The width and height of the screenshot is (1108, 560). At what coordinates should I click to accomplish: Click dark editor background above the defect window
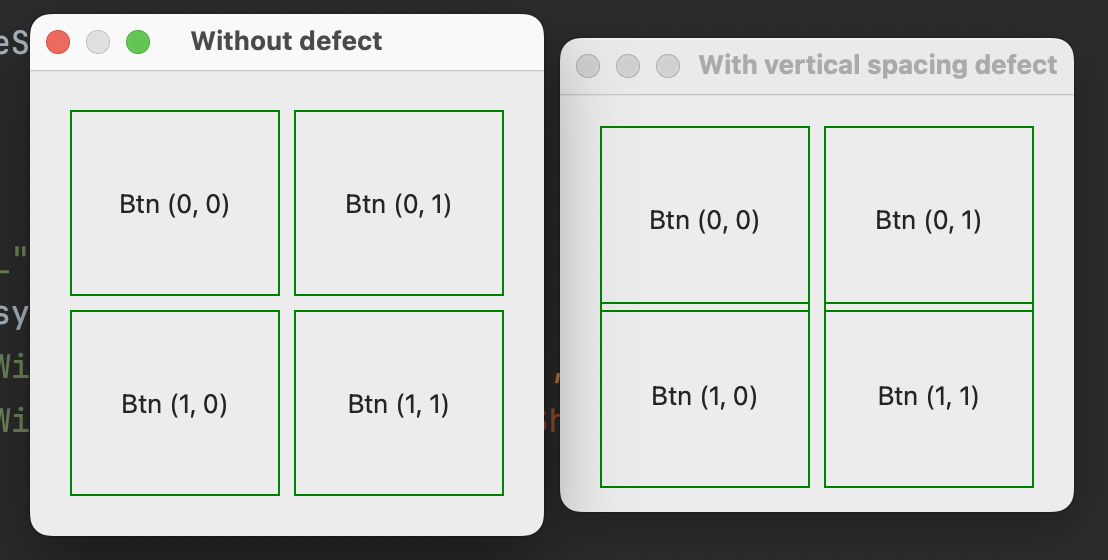point(800,18)
